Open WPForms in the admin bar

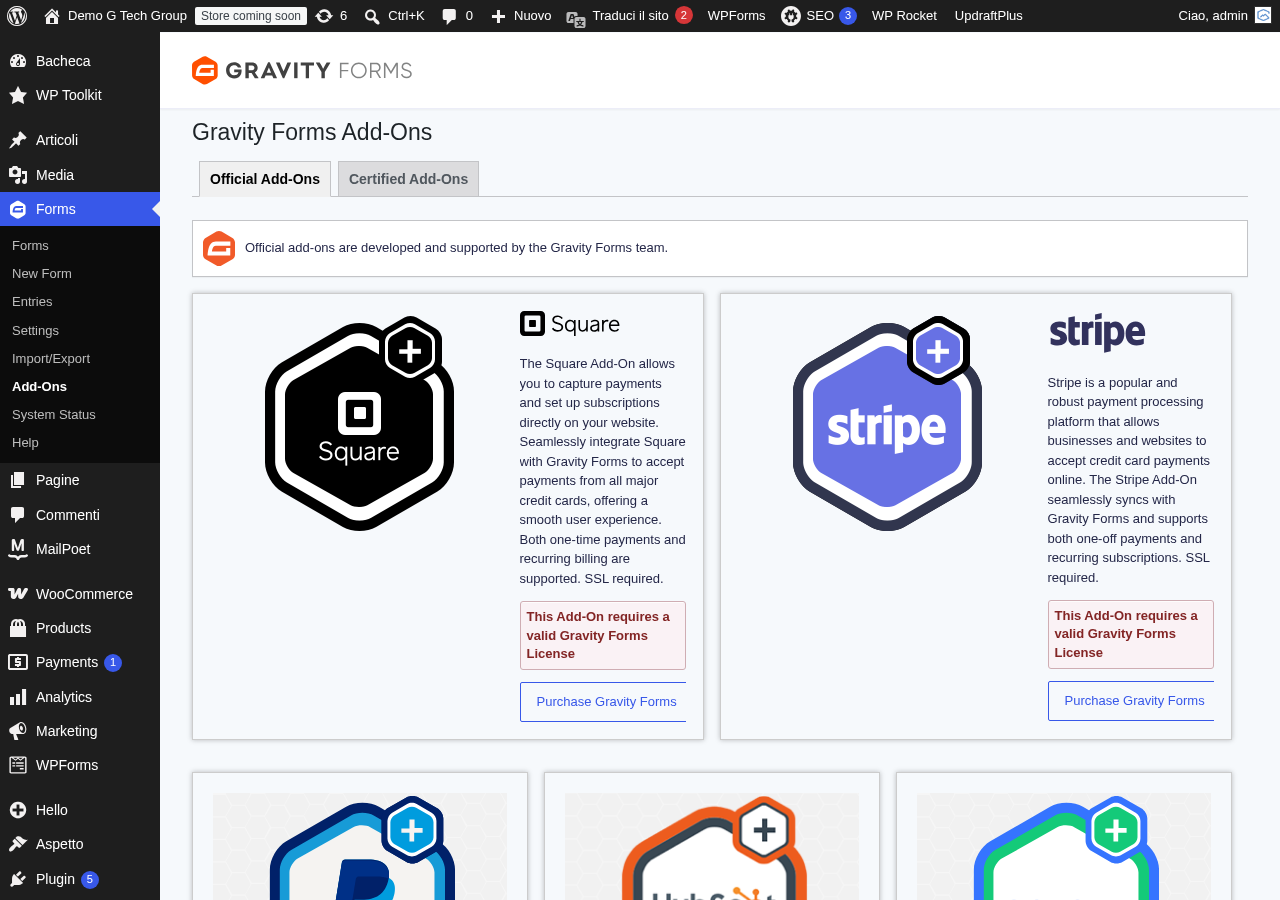(x=737, y=16)
